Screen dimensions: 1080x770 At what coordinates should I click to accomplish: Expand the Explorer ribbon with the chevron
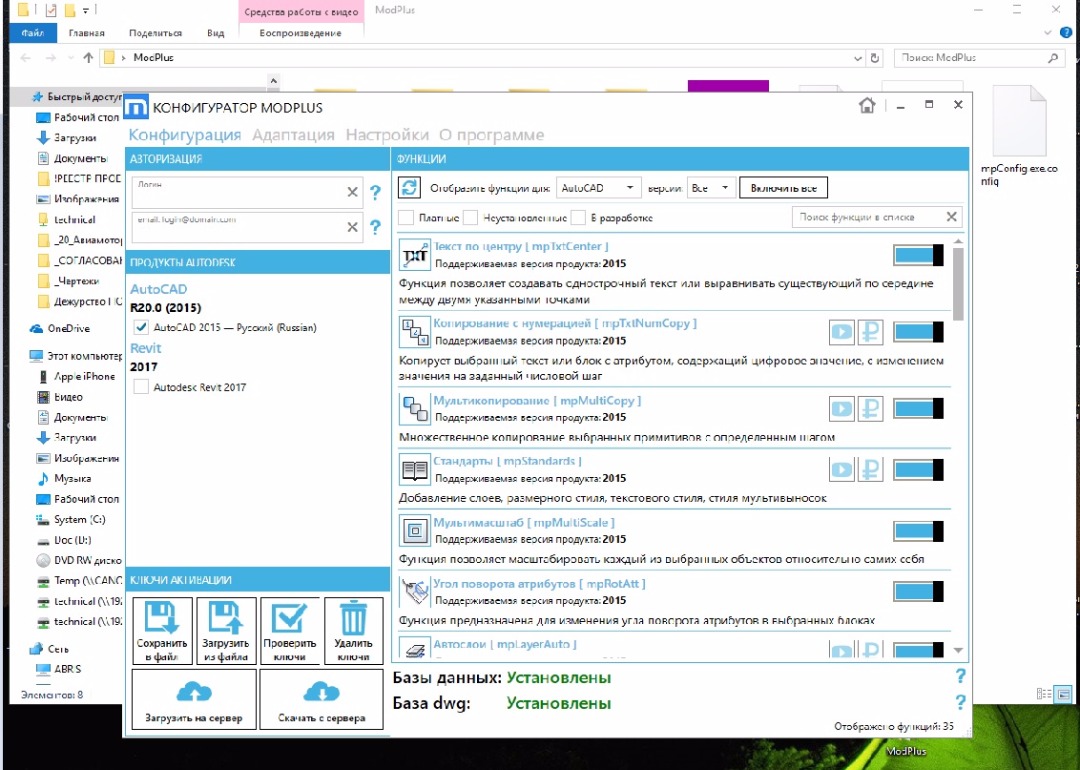click(1048, 32)
